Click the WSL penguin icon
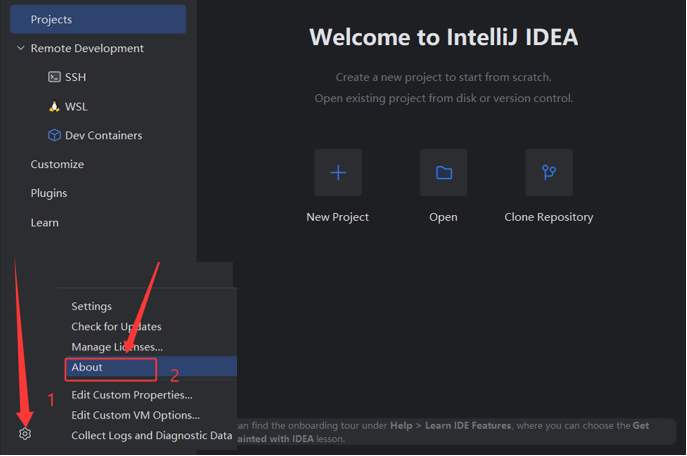Screen dimensions: 687x456 coord(54,106)
